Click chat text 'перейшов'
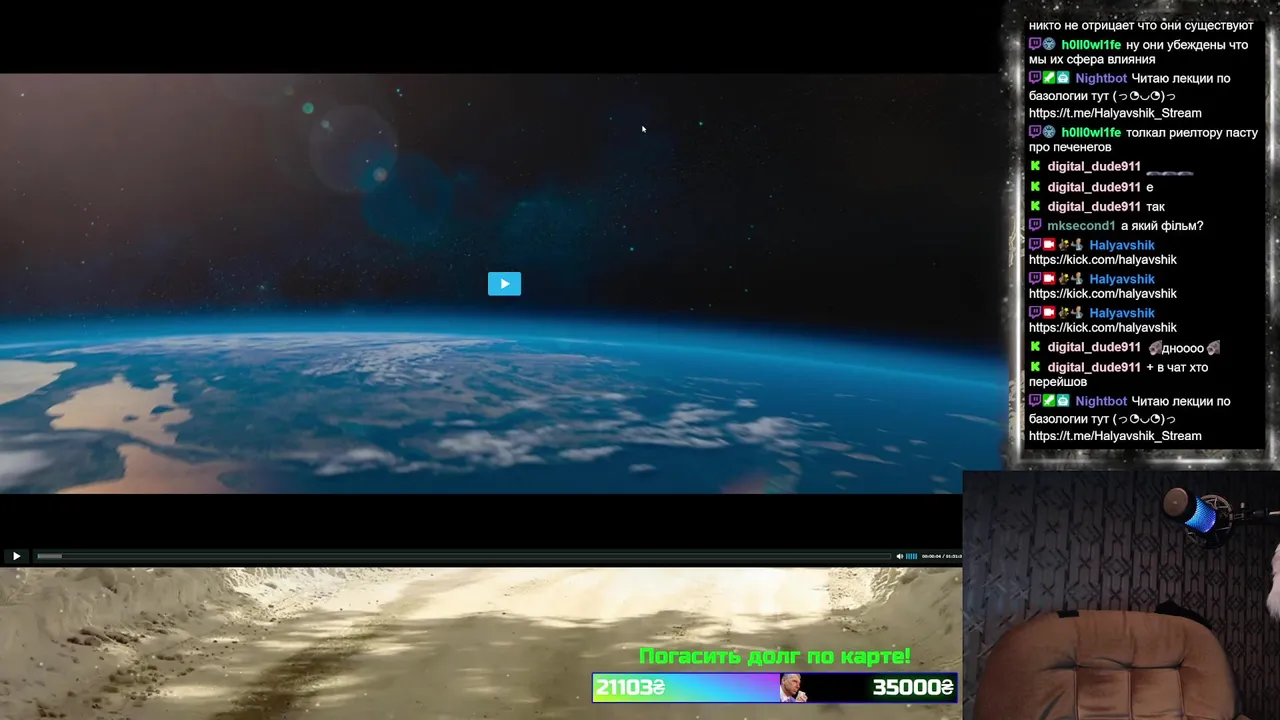 pos(1058,382)
